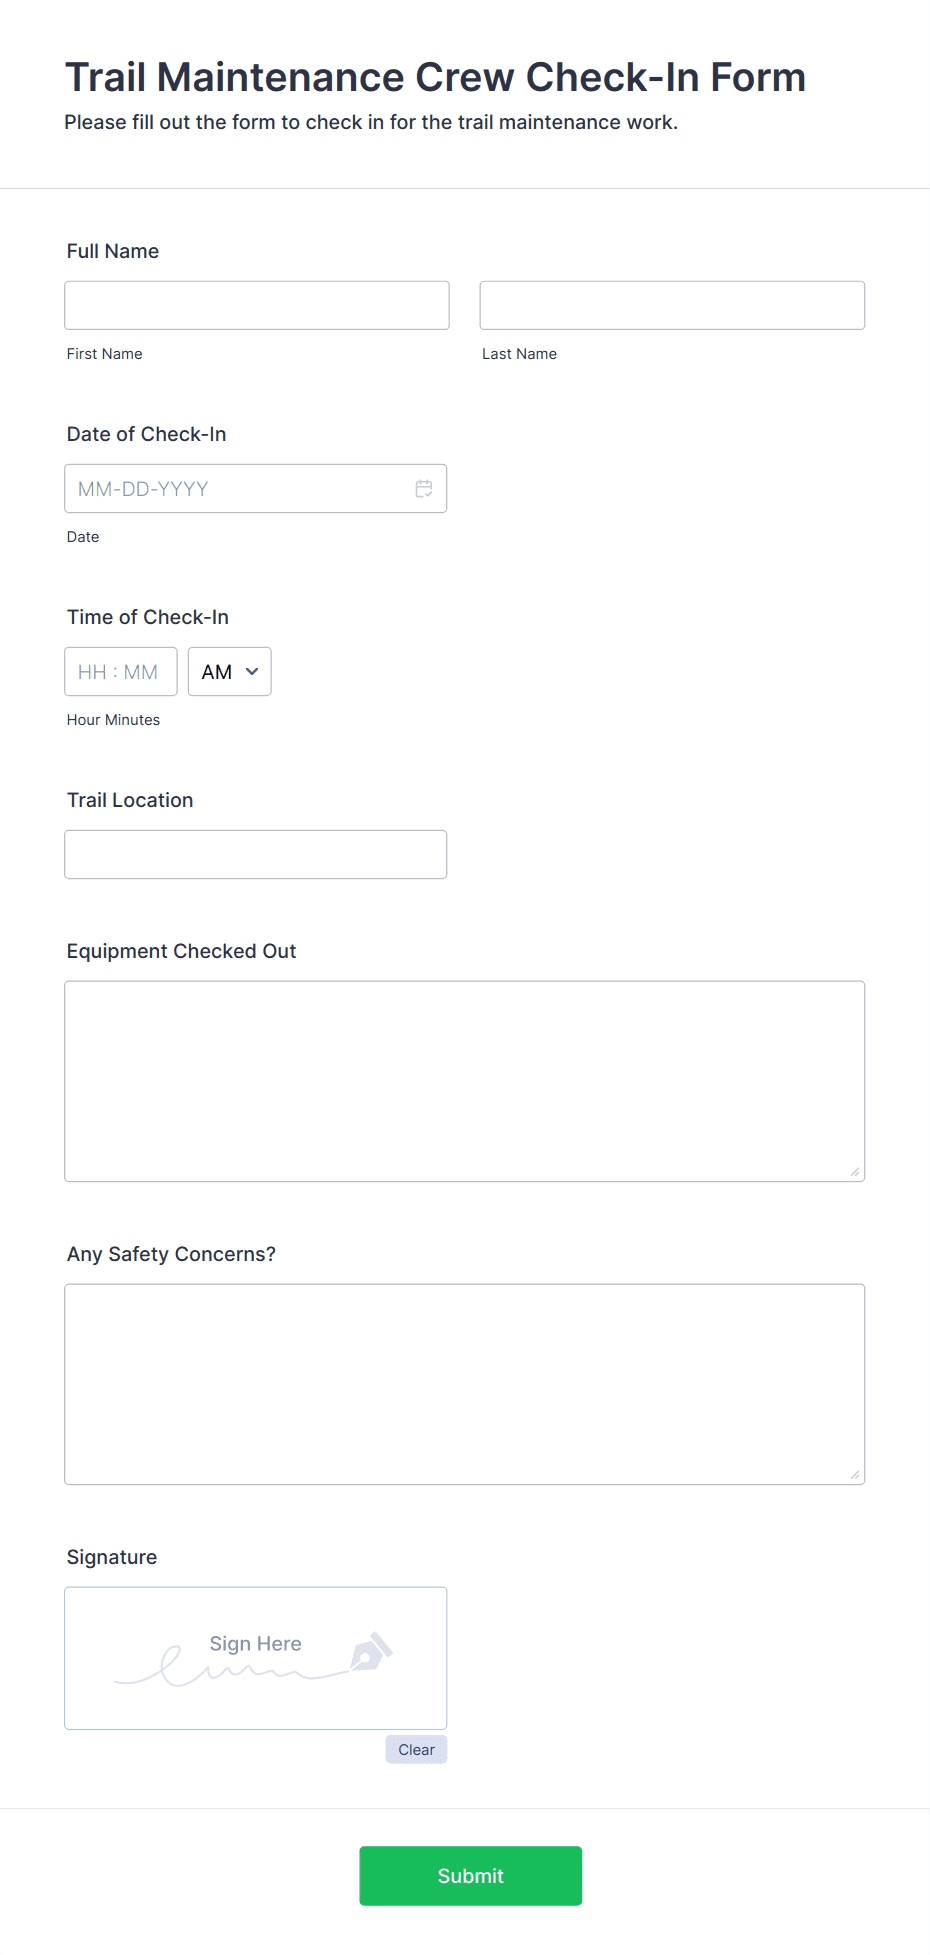Click inside Equipment Checked Out textarea
The image size is (930, 1955).
[x=465, y=1082]
